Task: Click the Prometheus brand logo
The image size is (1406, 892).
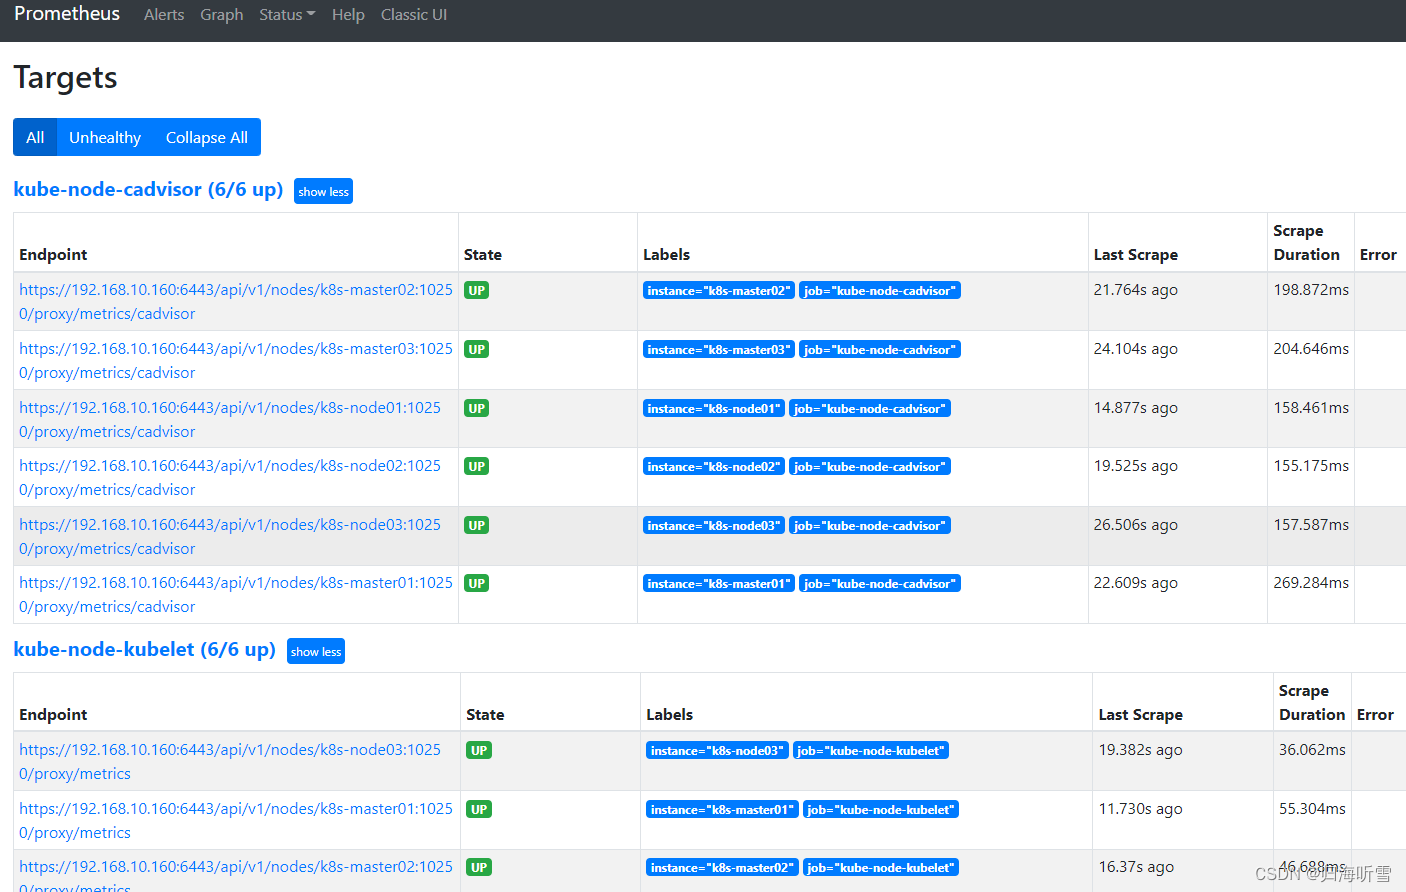Action: coord(66,14)
